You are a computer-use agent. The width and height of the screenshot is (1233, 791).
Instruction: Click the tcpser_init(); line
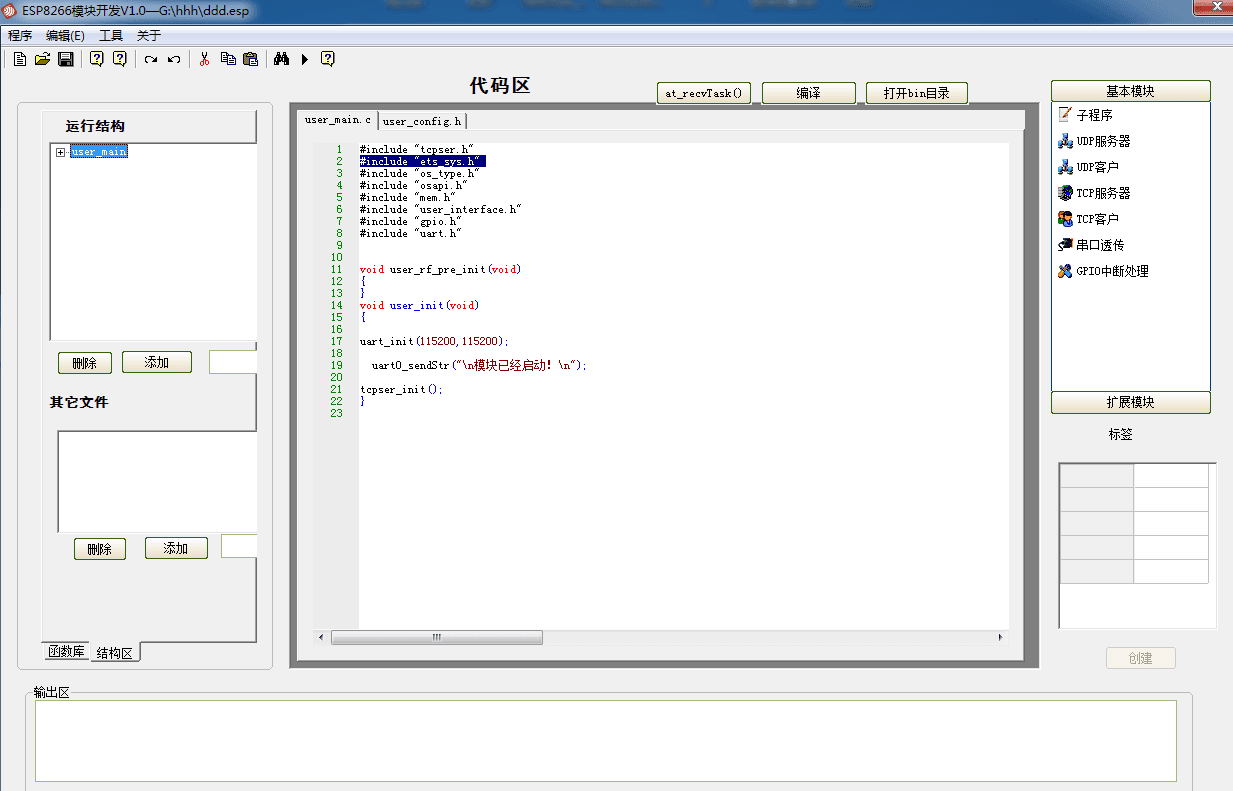[401, 389]
